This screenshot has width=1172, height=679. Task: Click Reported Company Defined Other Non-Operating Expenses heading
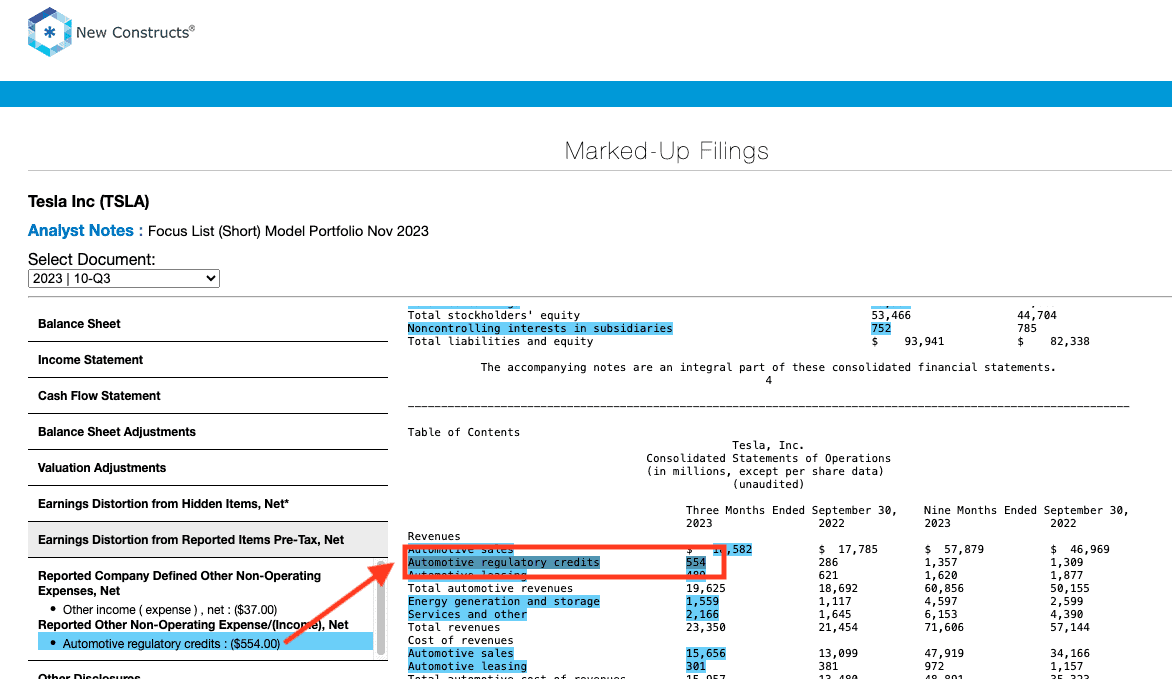coord(179,583)
